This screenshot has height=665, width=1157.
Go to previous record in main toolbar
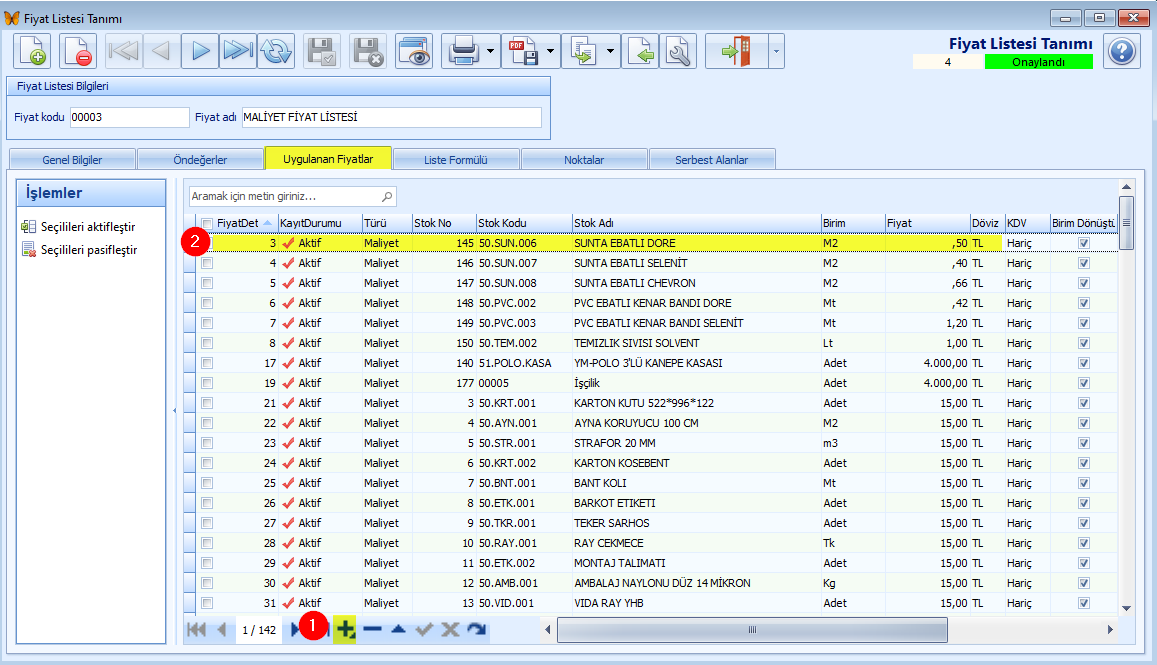161,51
